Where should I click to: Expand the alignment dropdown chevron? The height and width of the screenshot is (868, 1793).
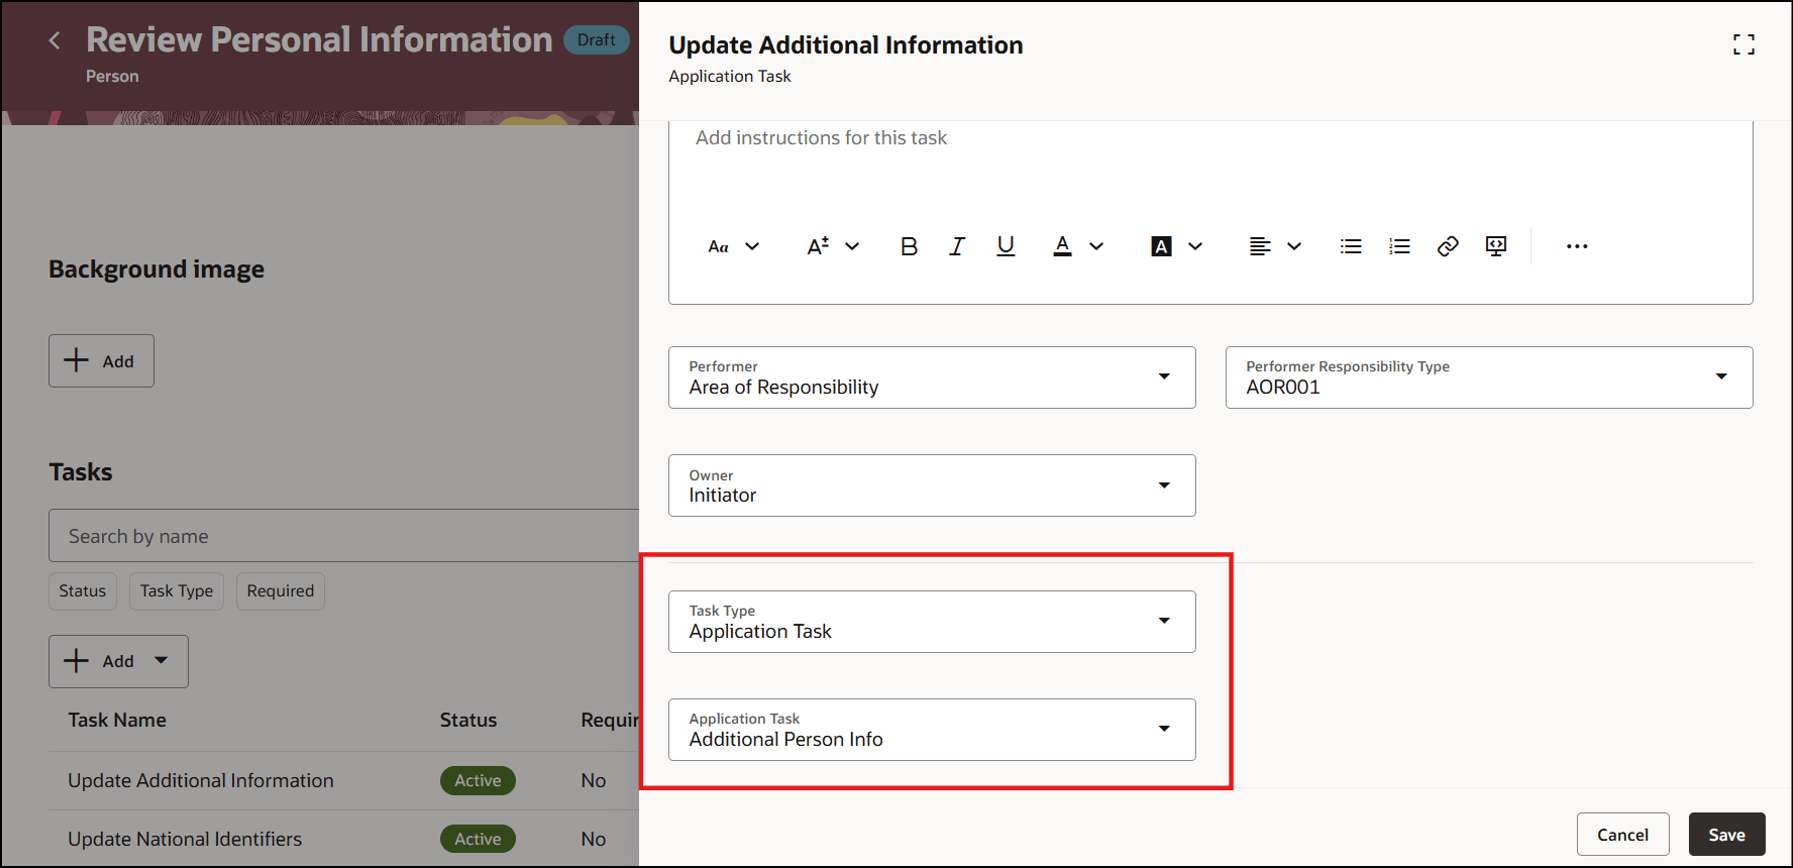[x=1294, y=246]
